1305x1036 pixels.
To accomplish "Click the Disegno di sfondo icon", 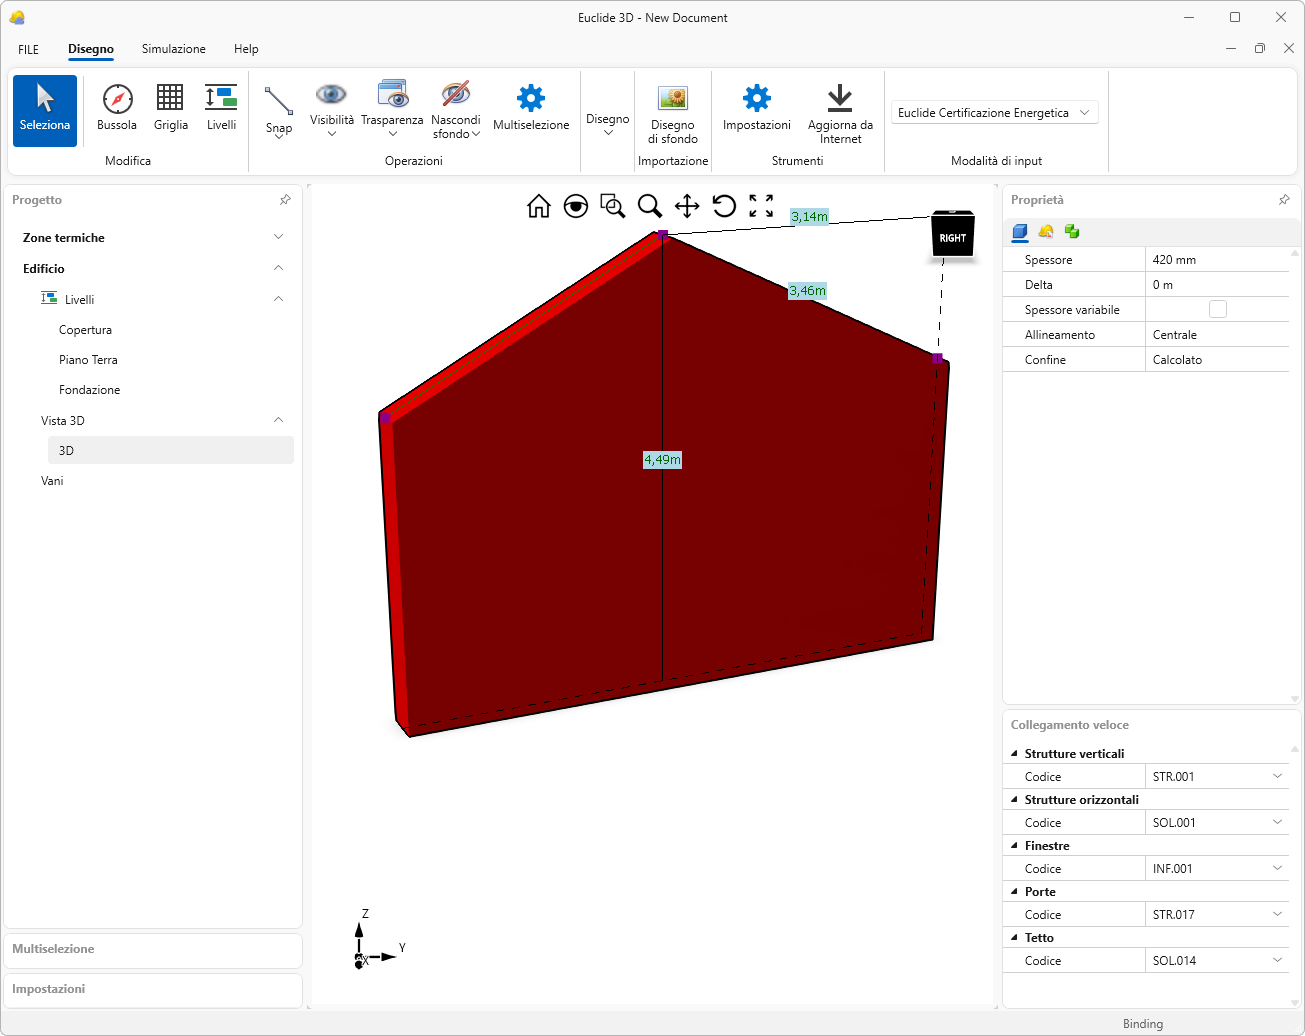I will (673, 99).
